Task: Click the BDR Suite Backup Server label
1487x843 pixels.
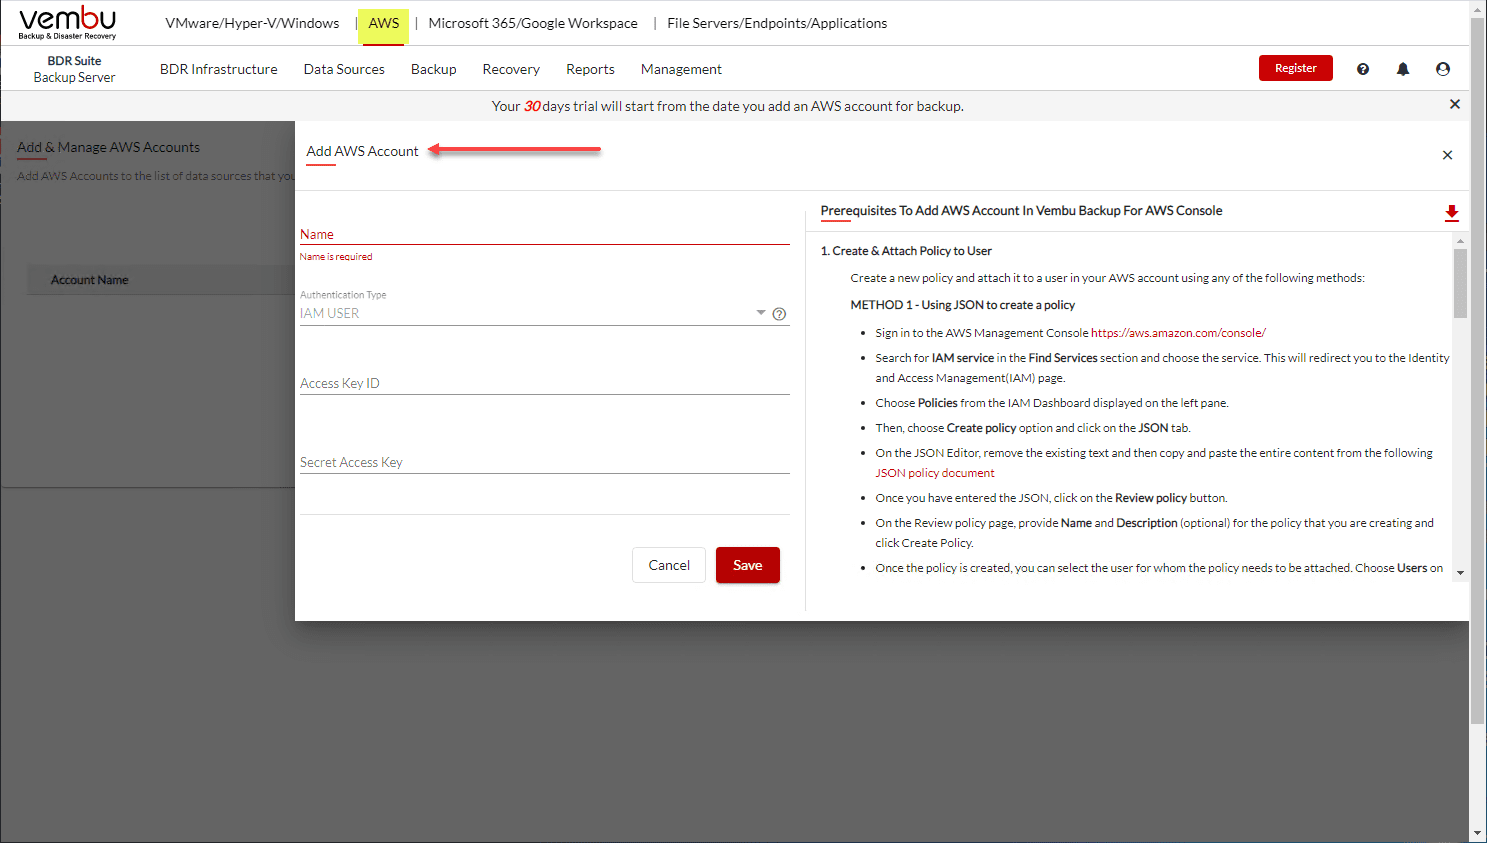Action: [74, 69]
